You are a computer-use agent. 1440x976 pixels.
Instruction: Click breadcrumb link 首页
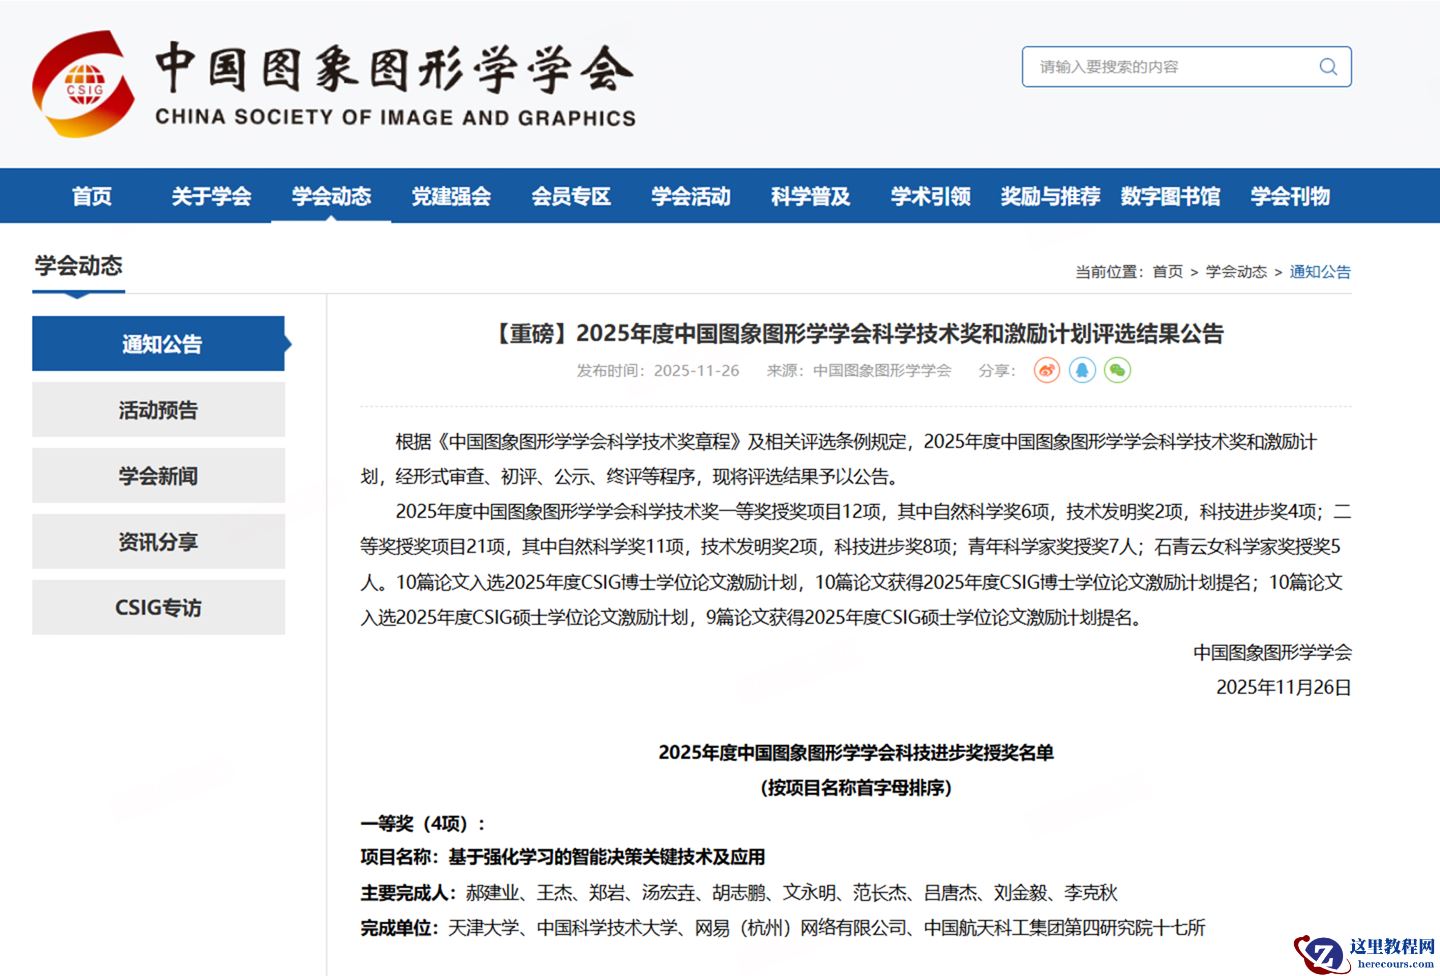coord(1168,272)
